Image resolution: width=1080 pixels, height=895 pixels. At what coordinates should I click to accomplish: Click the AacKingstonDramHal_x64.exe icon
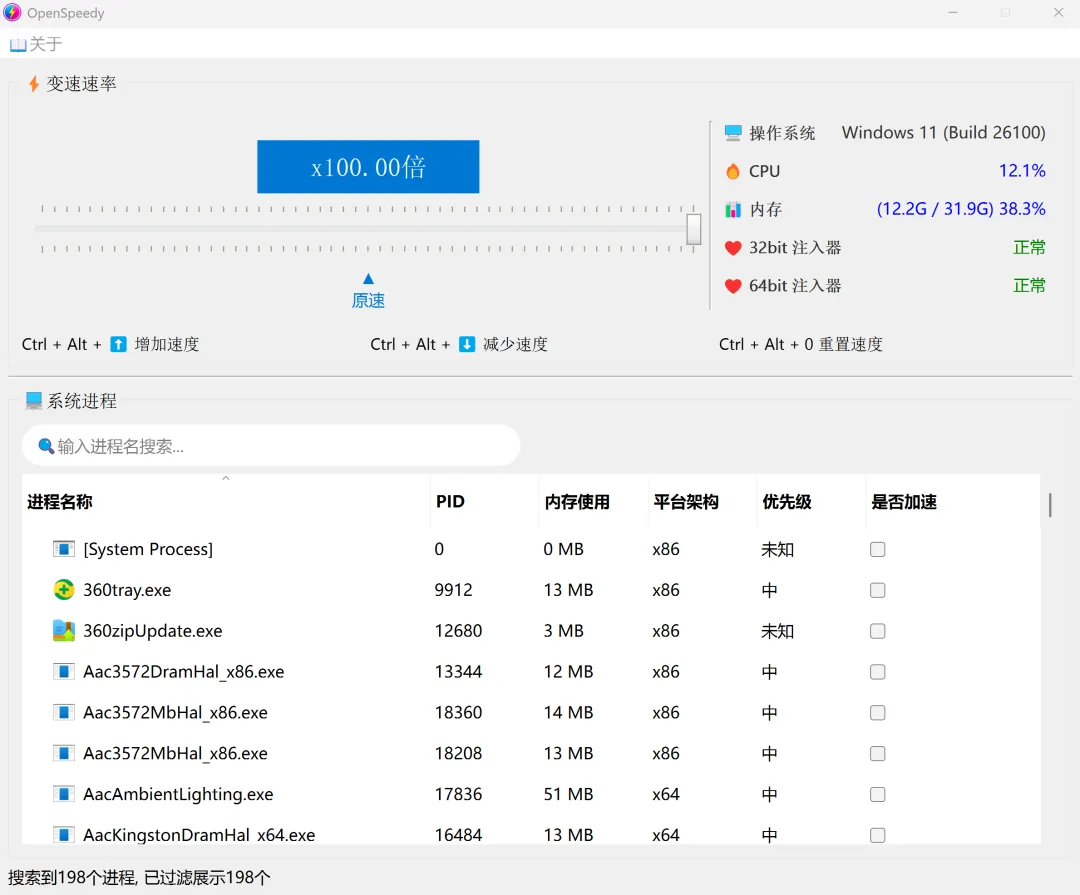pyautogui.click(x=63, y=835)
